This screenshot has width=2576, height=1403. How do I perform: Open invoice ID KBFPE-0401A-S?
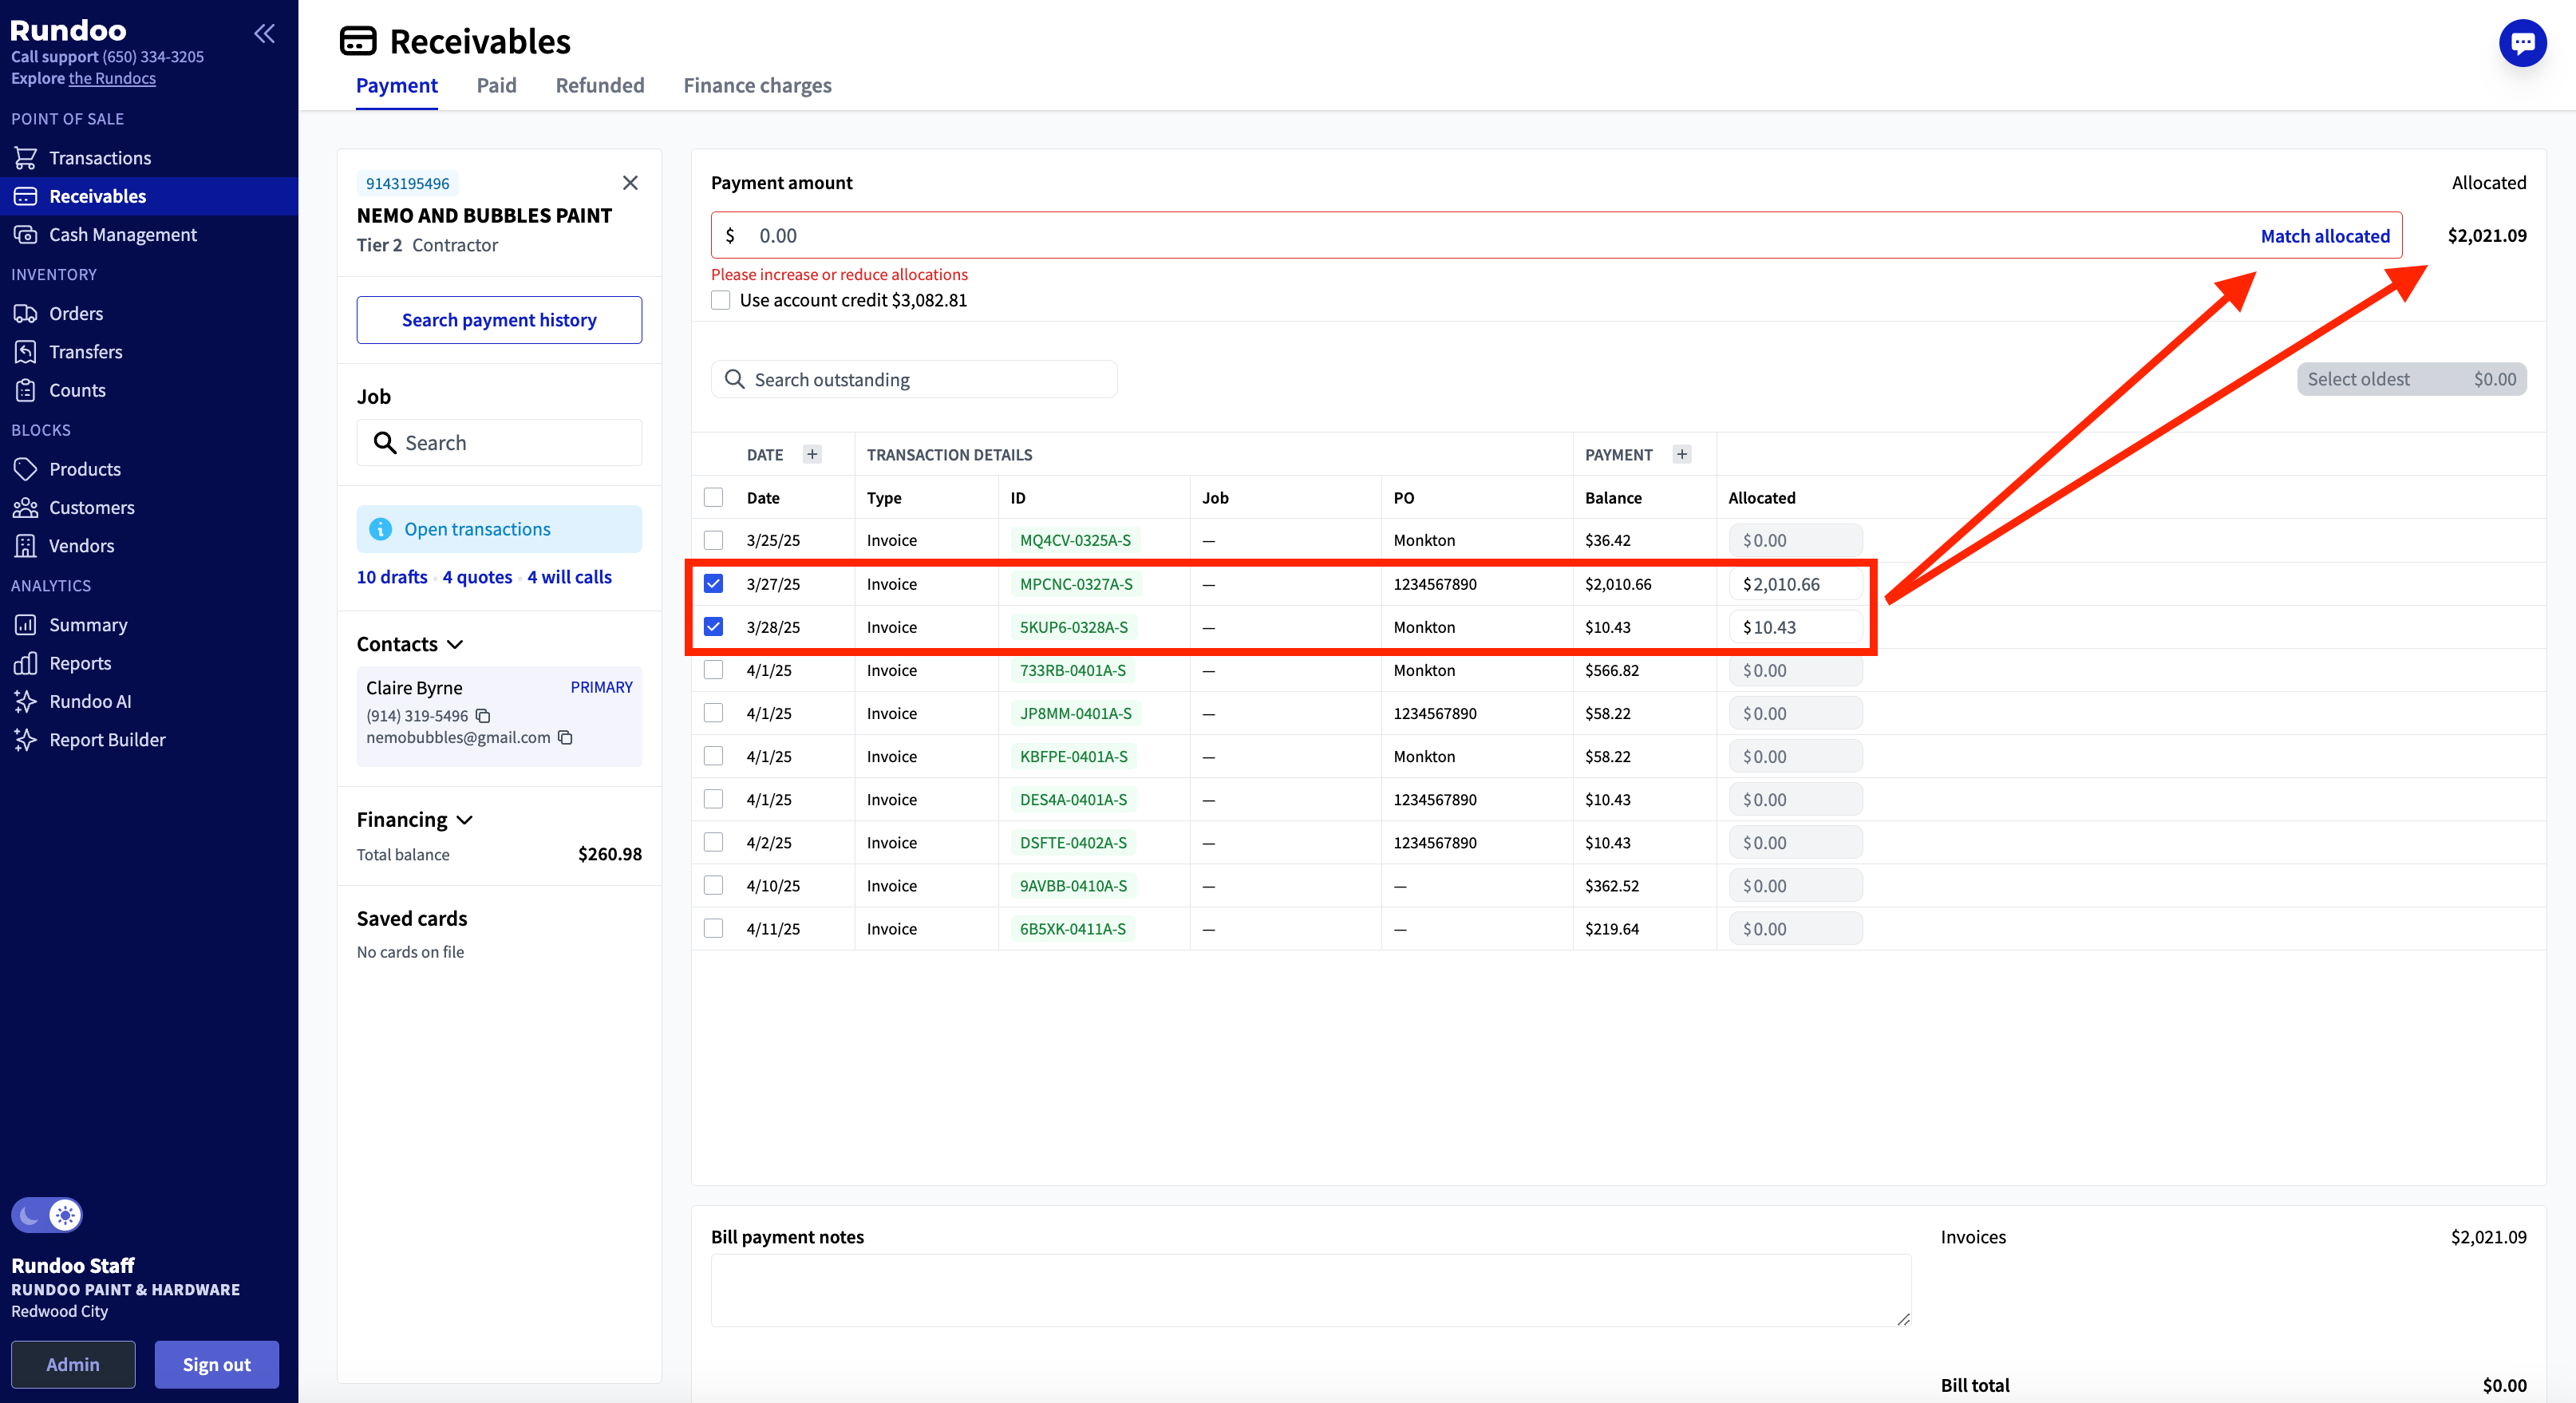[x=1073, y=756]
